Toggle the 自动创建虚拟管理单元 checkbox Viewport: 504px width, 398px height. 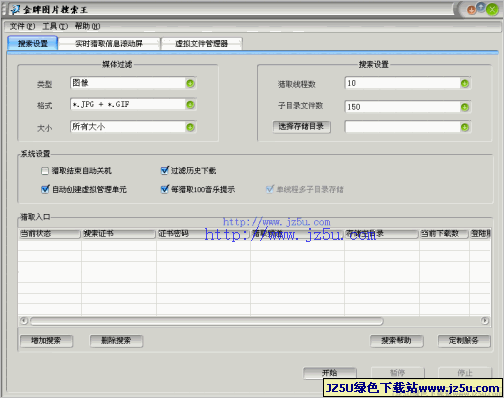point(45,189)
